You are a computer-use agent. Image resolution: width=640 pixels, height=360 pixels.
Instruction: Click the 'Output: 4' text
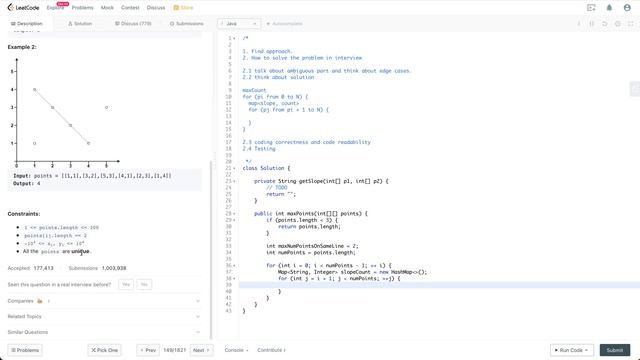pyautogui.click(x=27, y=184)
